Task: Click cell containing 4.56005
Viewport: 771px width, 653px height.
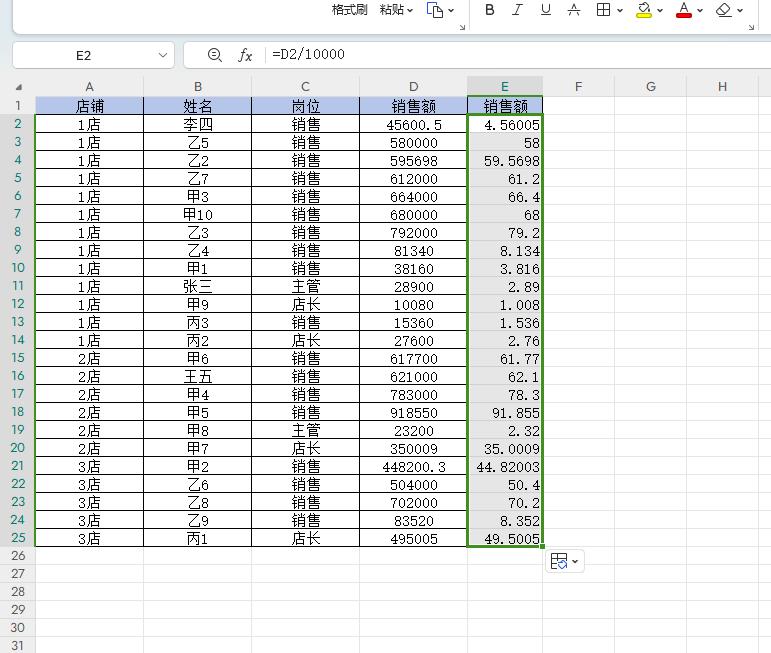Action: click(505, 124)
